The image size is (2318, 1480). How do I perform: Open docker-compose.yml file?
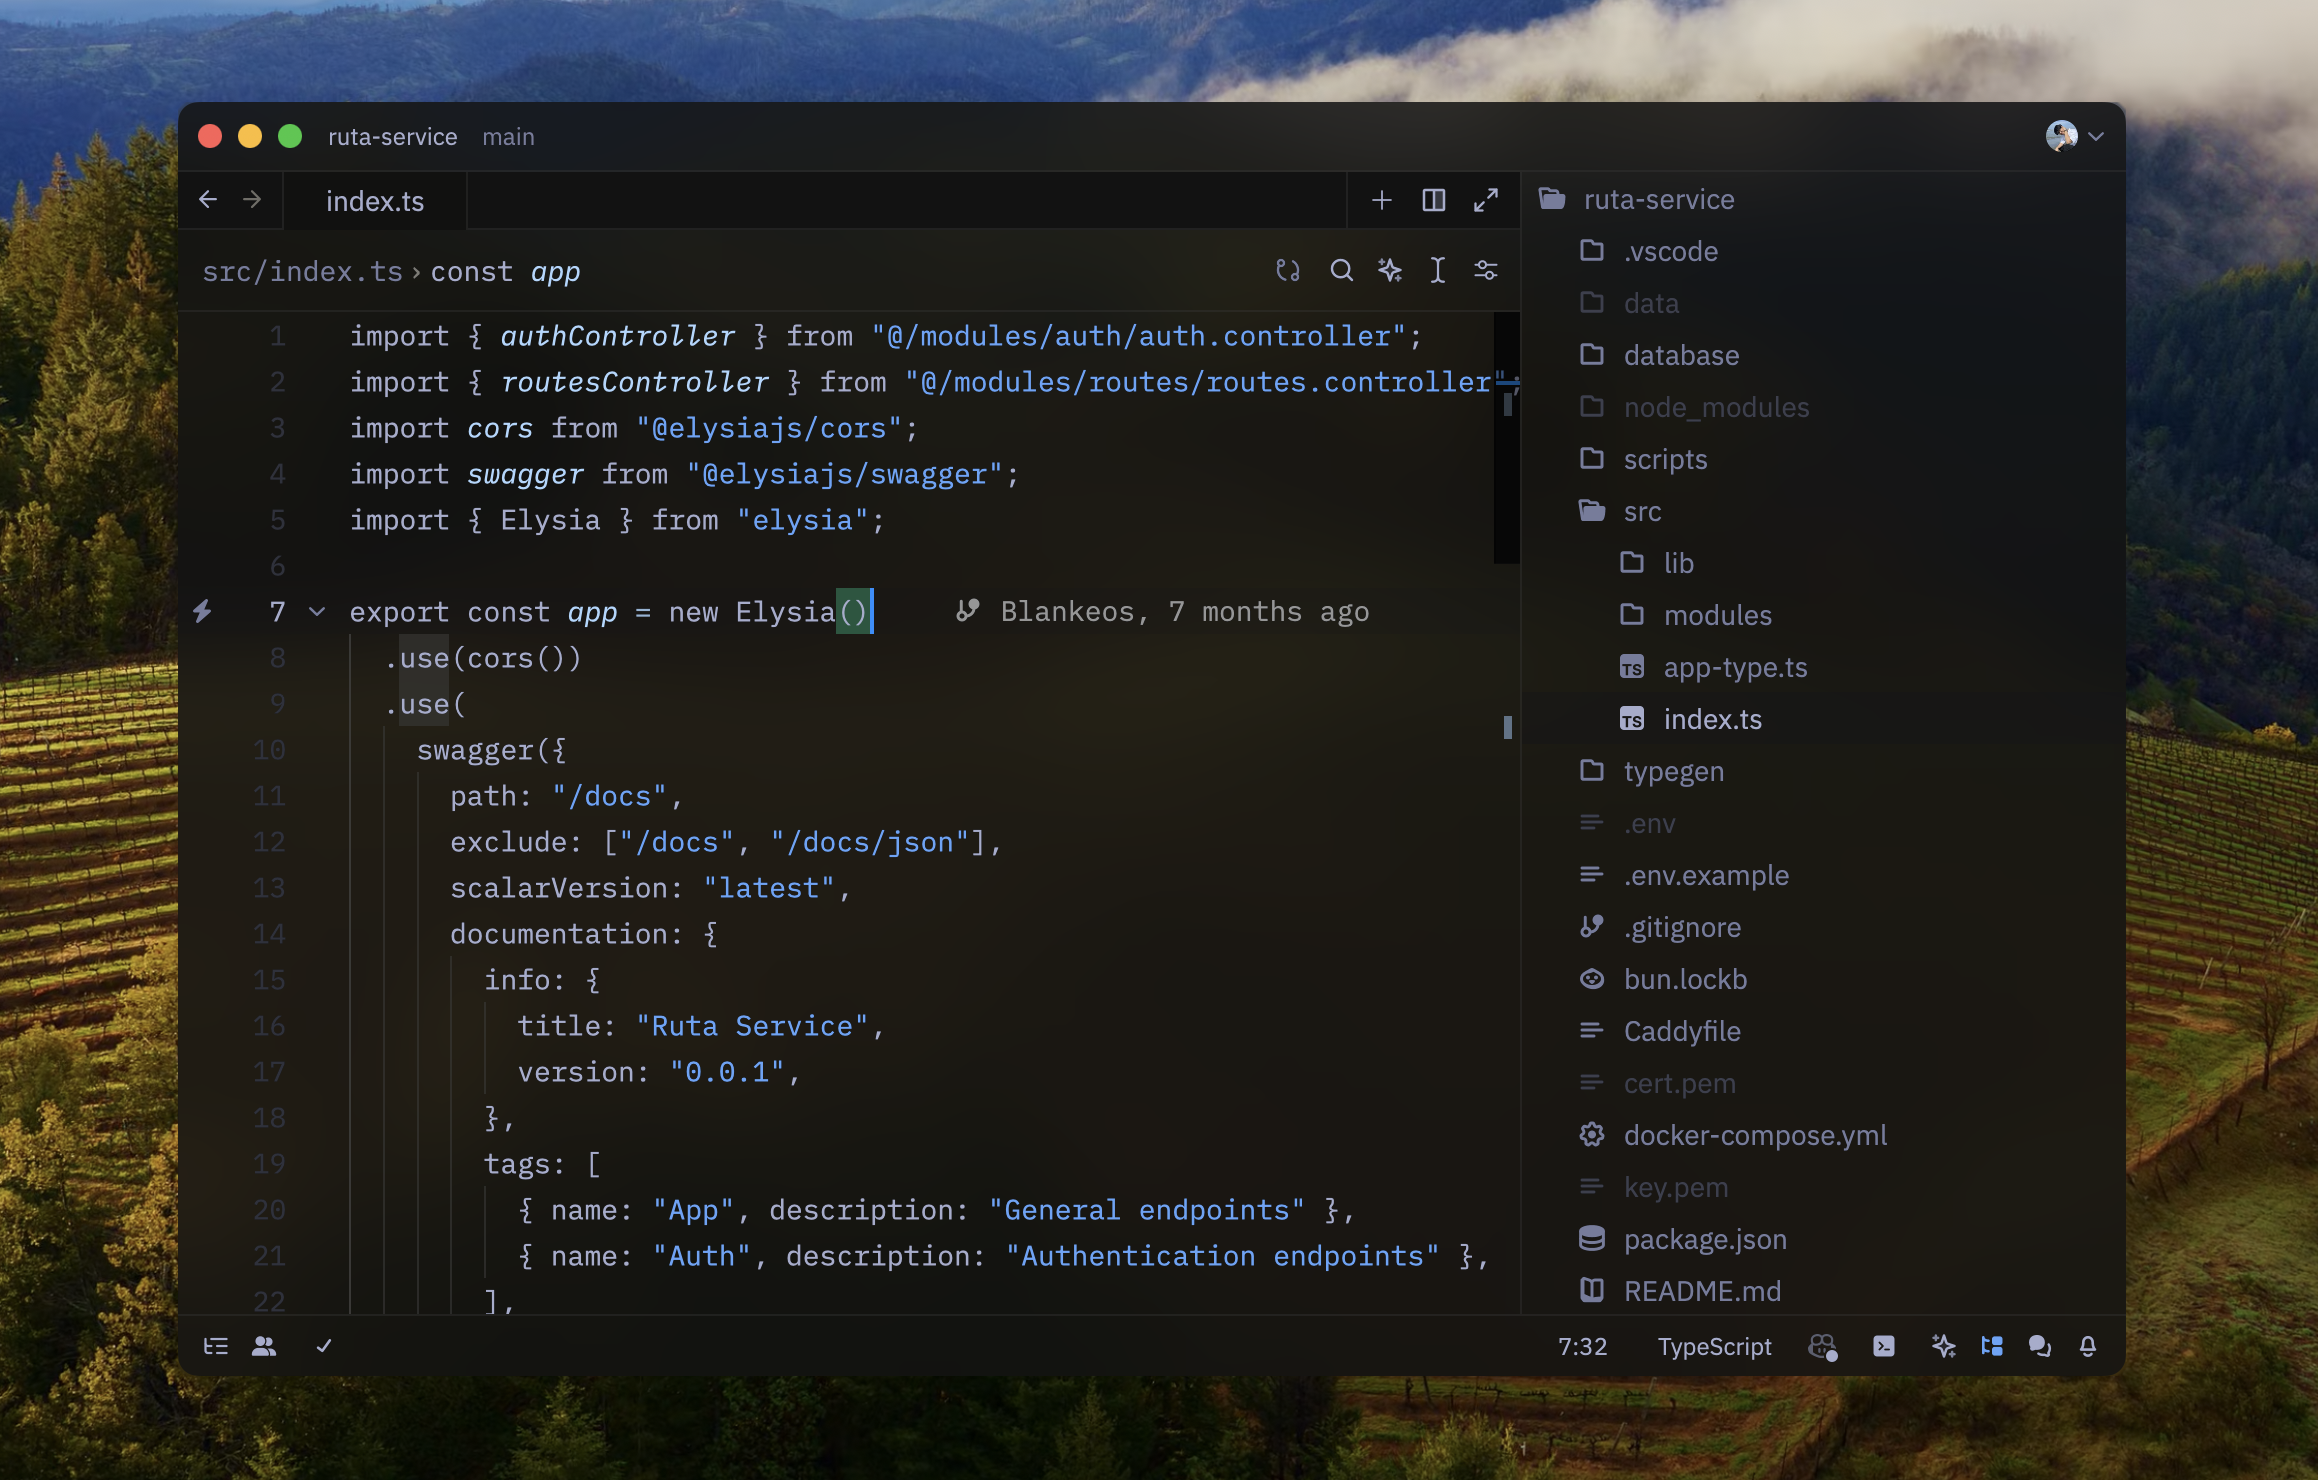tap(1822, 1135)
